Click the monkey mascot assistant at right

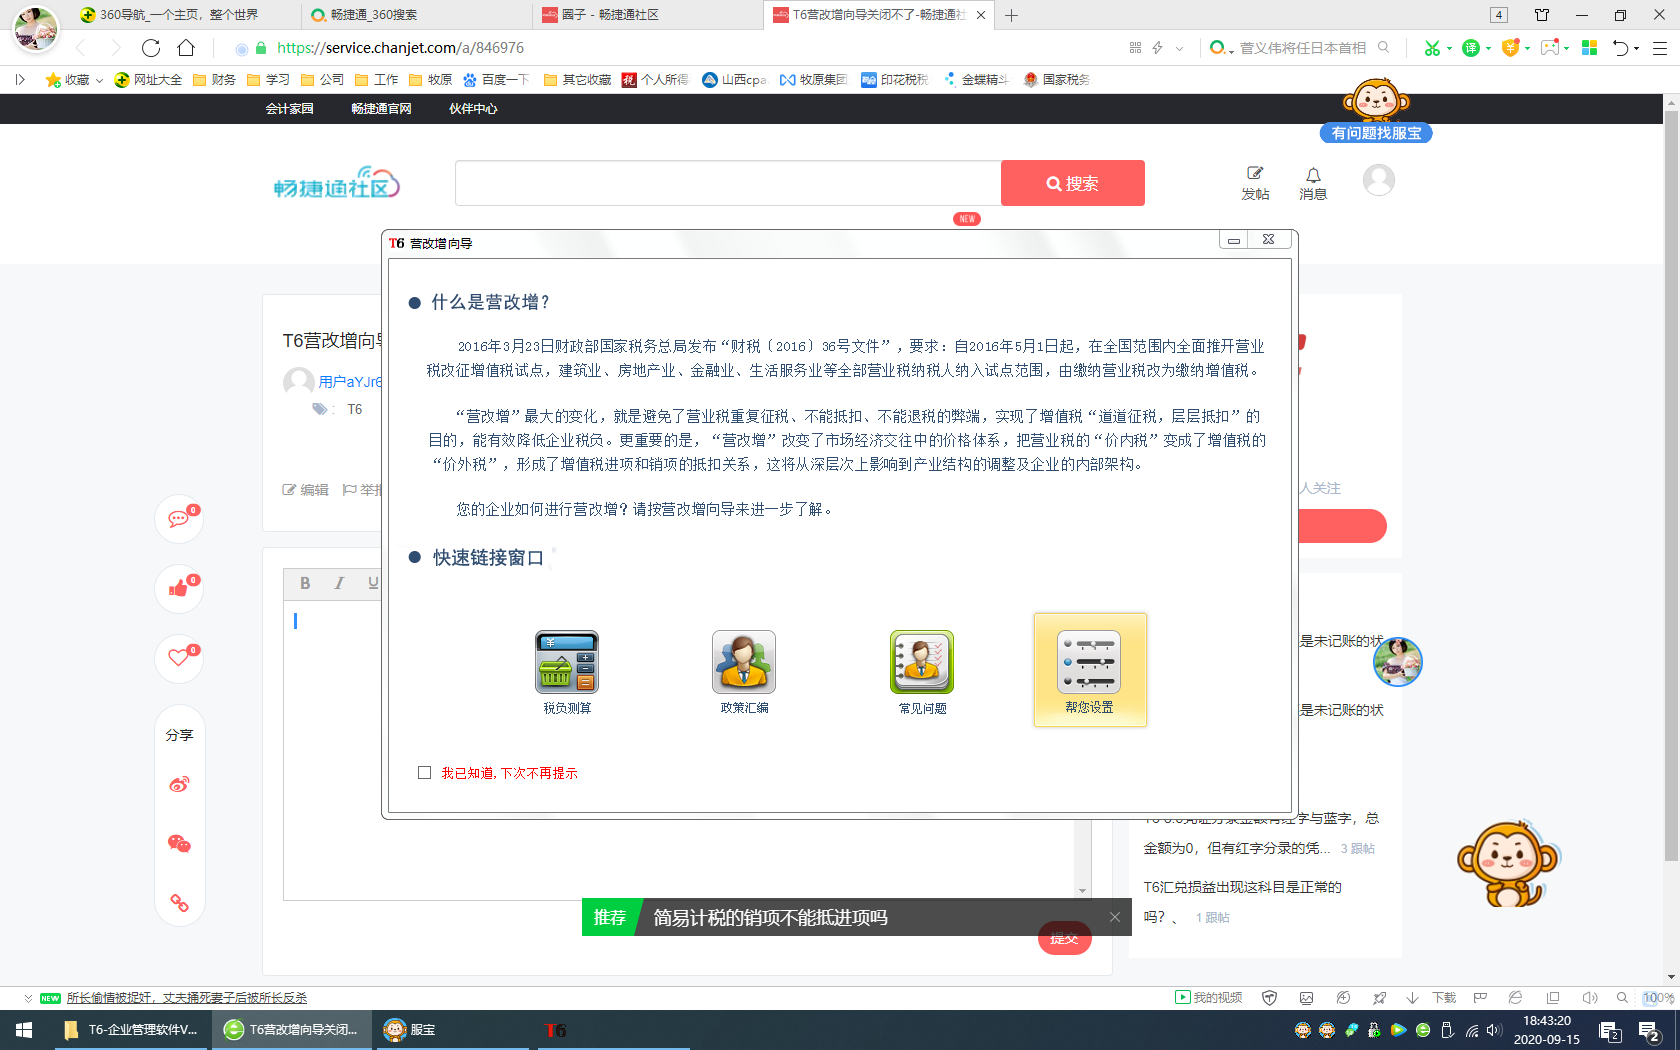pos(1510,862)
